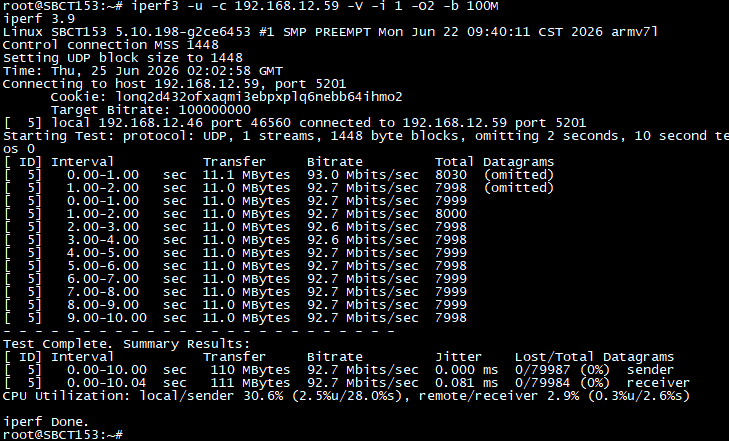Viewport: 729px width, 441px height.
Task: Click 'Test Complete. Summary Results:' line
Action: 126,344
